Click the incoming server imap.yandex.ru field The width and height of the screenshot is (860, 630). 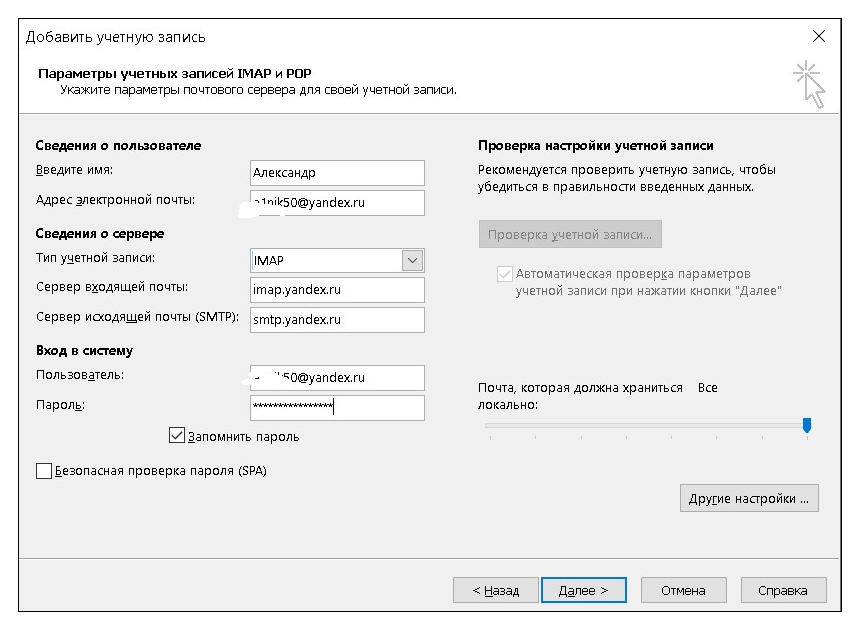(x=338, y=290)
